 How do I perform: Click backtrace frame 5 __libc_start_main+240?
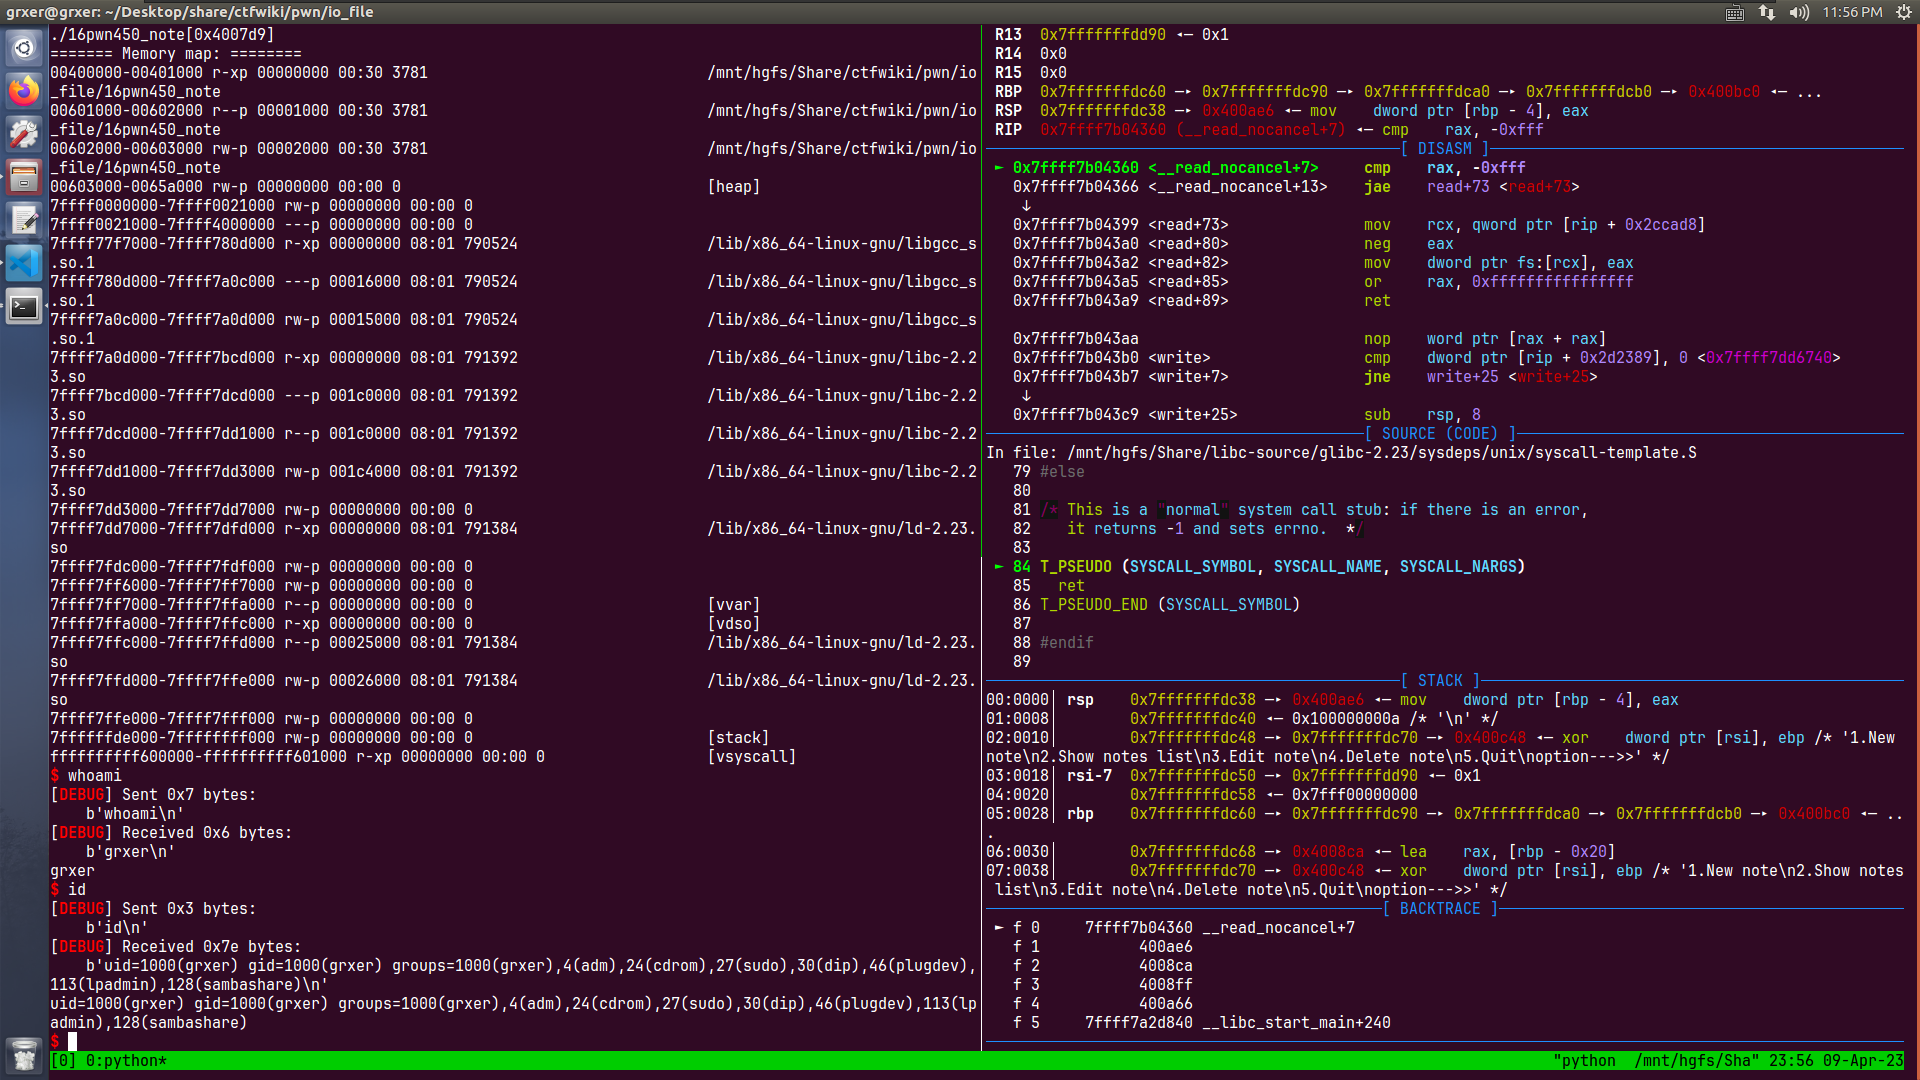pyautogui.click(x=1201, y=1023)
